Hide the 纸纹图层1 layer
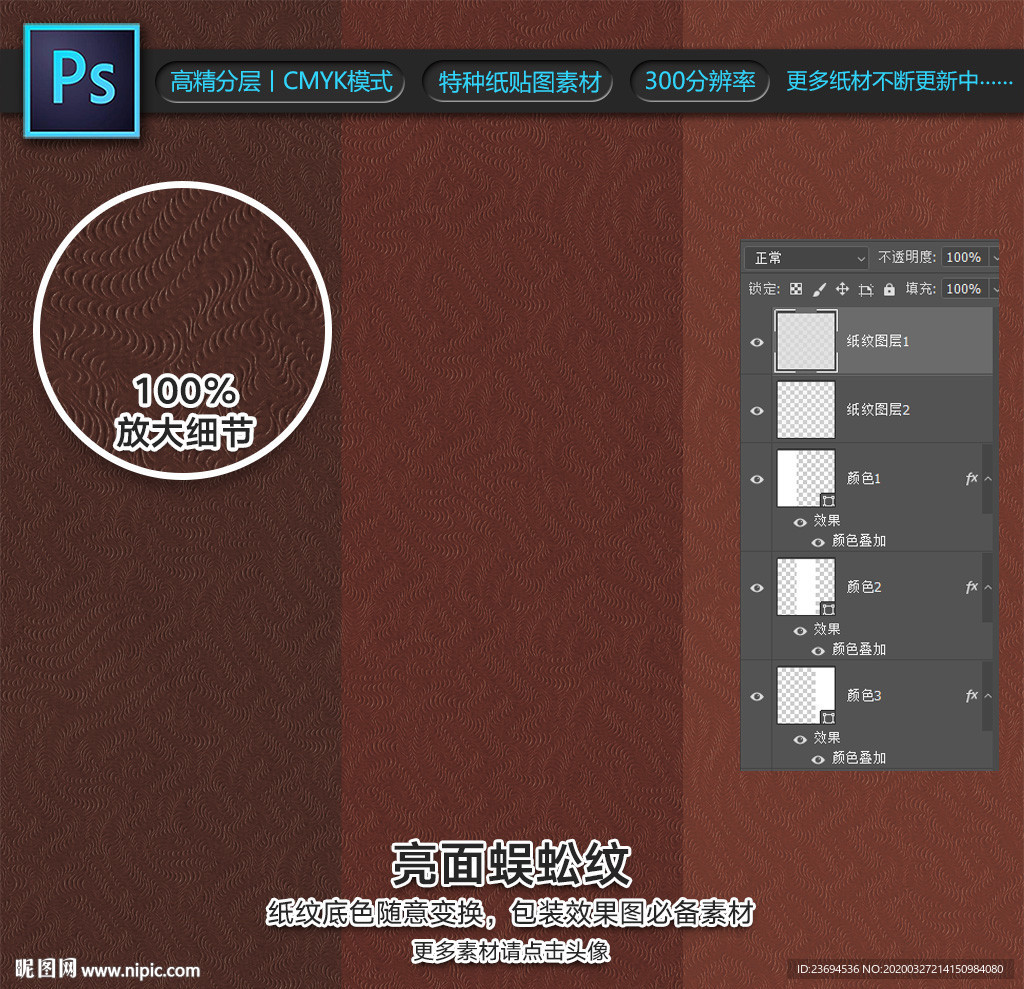Image resolution: width=1024 pixels, height=989 pixels. point(757,342)
